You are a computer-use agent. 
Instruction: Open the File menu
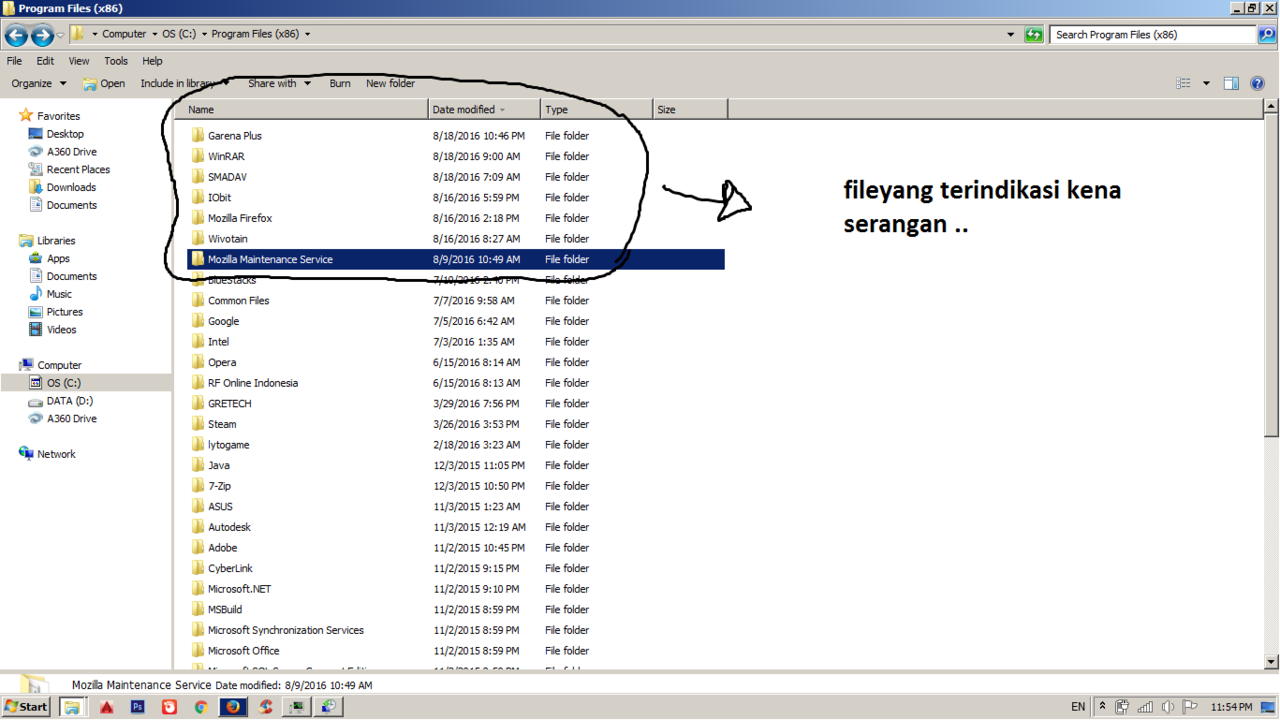pos(14,61)
